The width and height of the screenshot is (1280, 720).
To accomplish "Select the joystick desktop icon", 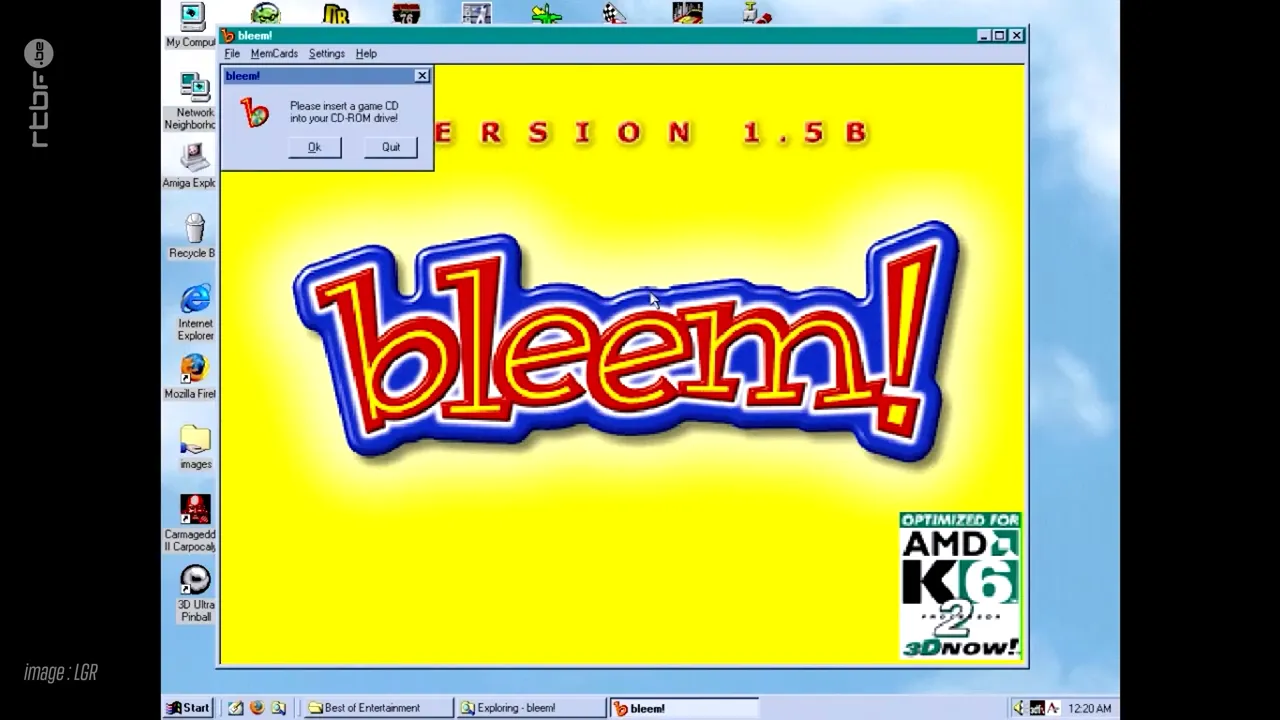I will tap(757, 13).
